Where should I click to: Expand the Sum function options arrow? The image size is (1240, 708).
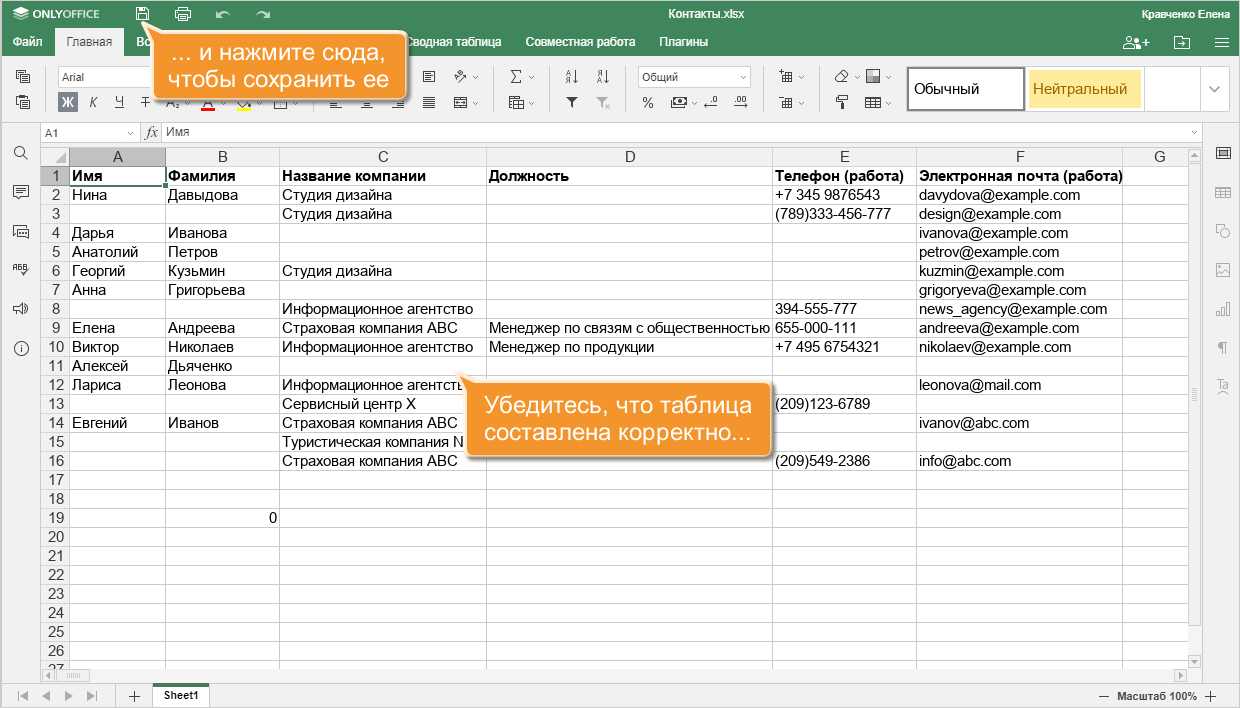click(531, 77)
